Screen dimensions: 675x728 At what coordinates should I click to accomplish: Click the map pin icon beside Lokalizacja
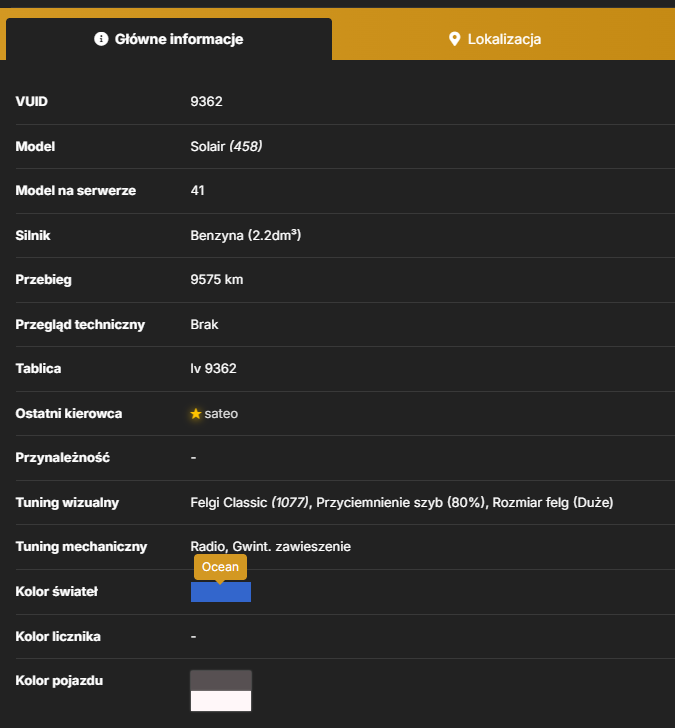point(454,39)
